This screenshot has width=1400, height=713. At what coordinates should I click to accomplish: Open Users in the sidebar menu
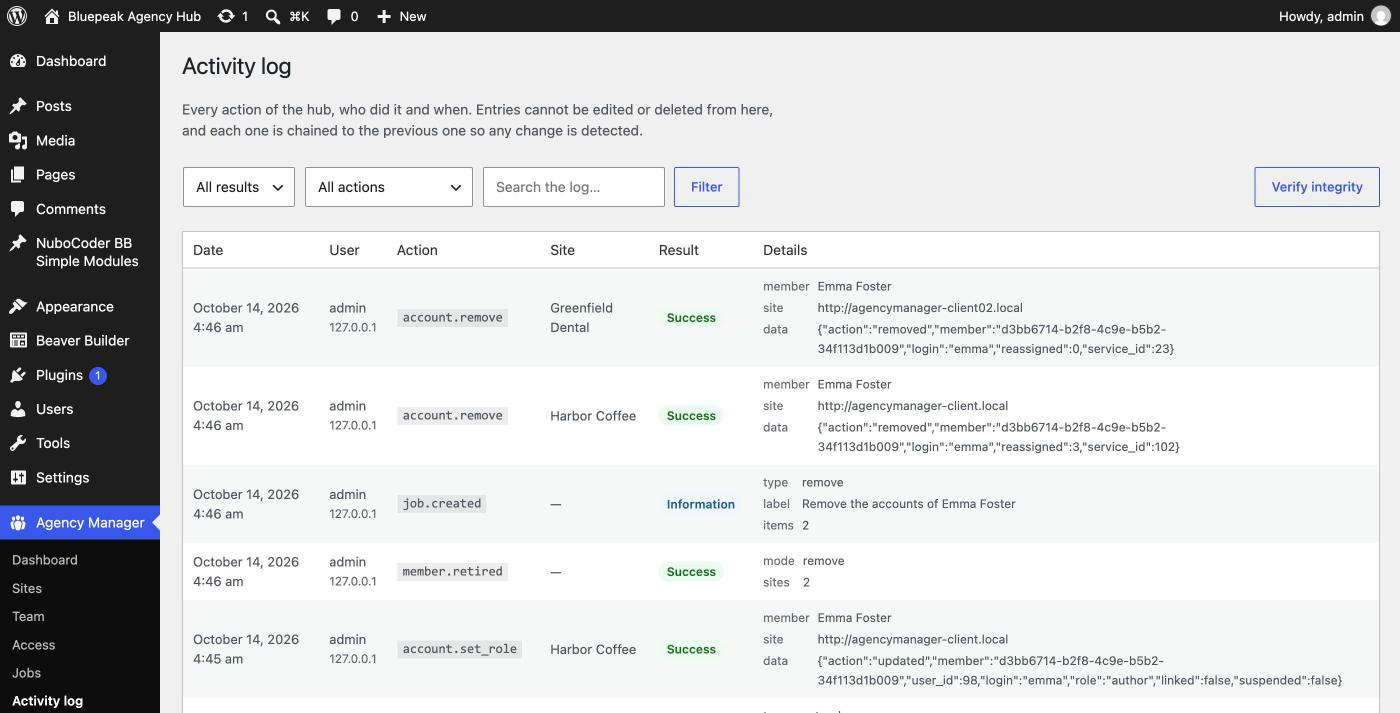(80, 409)
